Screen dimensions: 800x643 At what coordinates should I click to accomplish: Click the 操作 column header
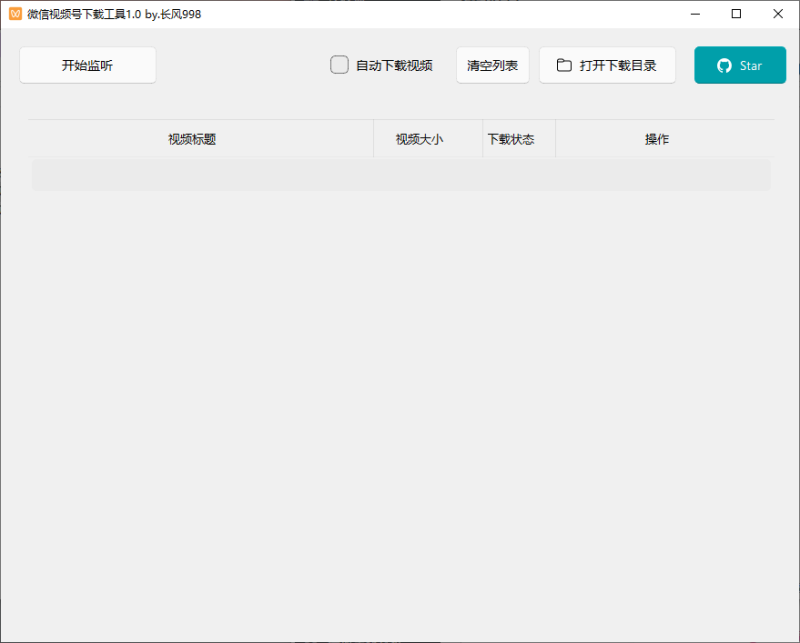click(657, 139)
